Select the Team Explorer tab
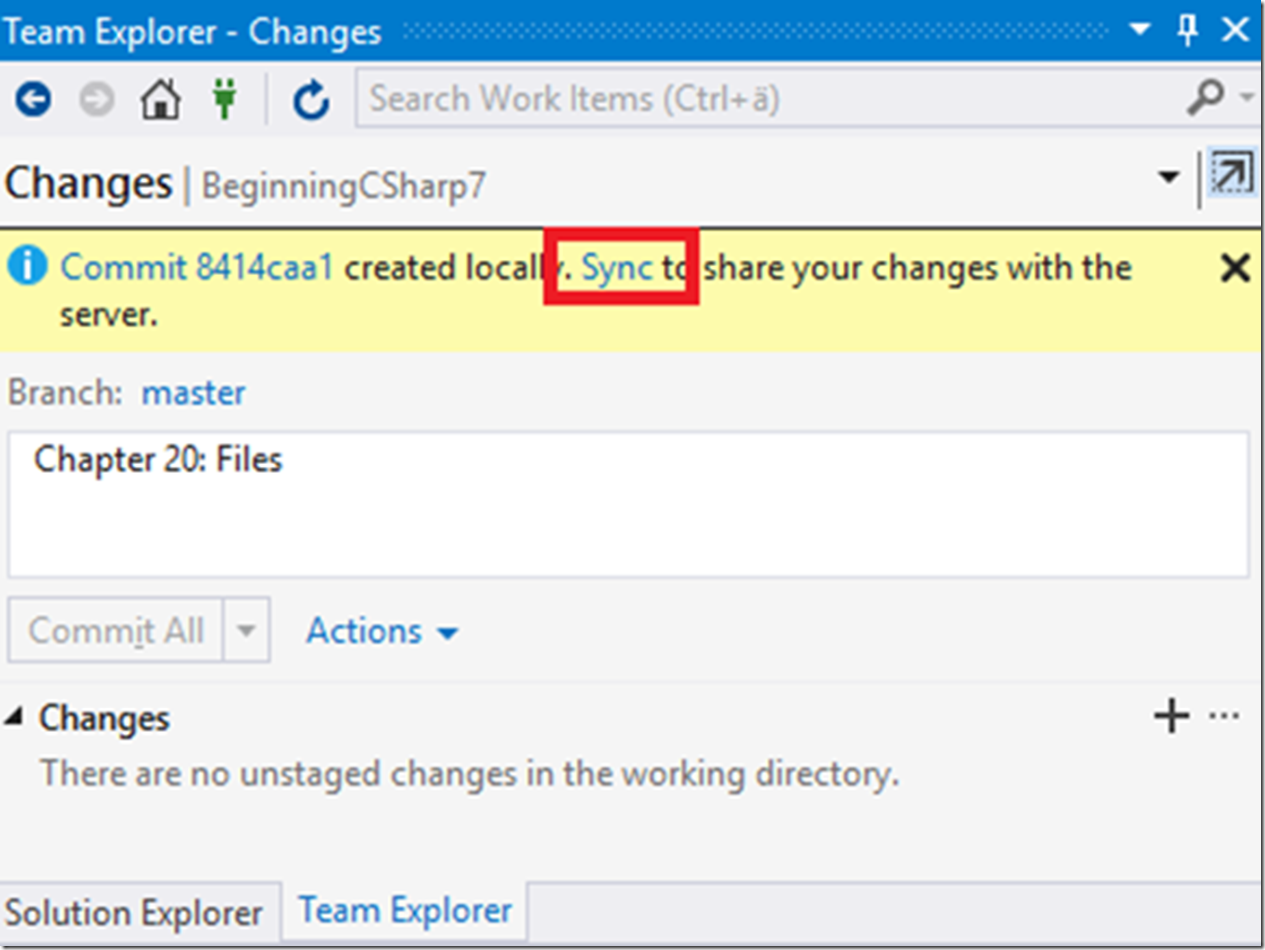1265x950 pixels. (405, 910)
